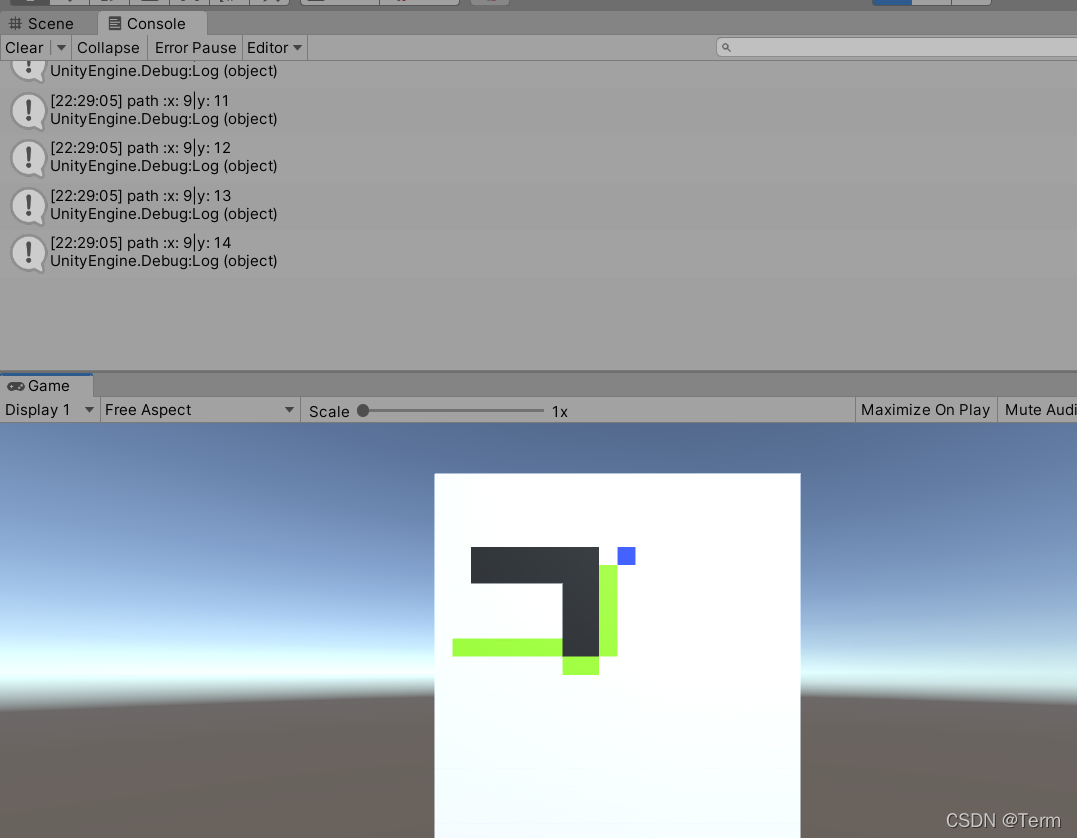Click the blue target square in Game view
Screen dimensions: 1077x838
(626, 556)
